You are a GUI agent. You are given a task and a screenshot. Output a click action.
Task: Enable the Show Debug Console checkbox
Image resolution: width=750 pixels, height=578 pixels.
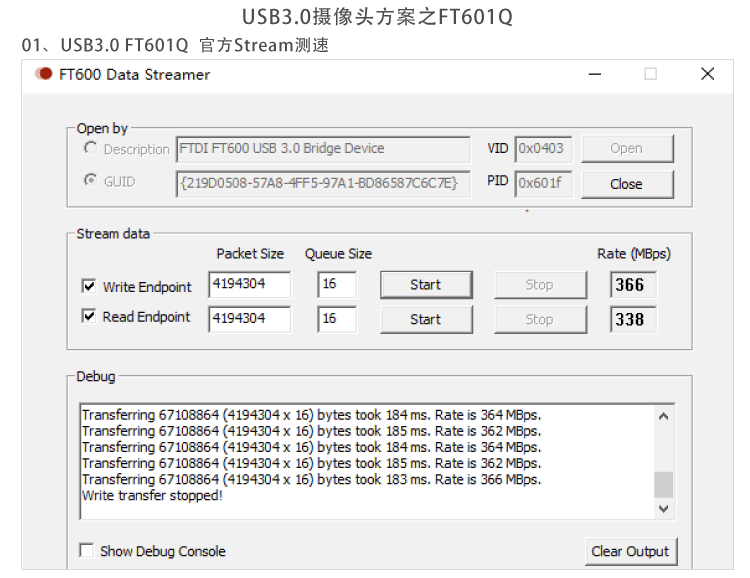pos(87,550)
